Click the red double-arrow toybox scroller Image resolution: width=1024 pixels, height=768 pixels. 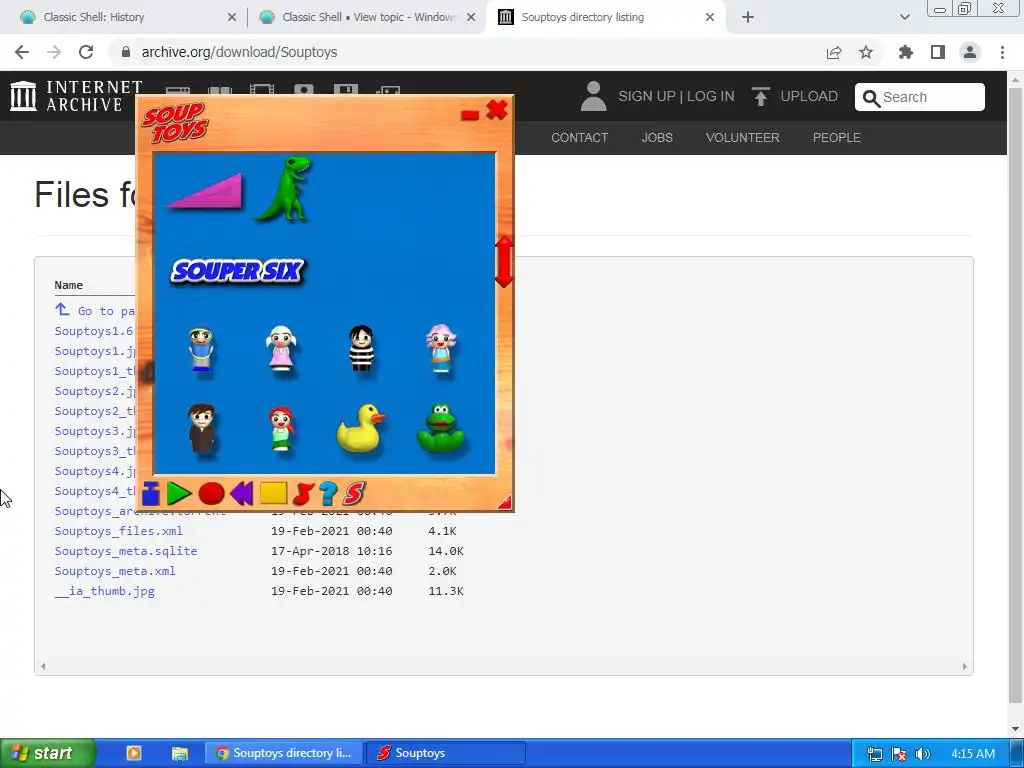tap(504, 261)
